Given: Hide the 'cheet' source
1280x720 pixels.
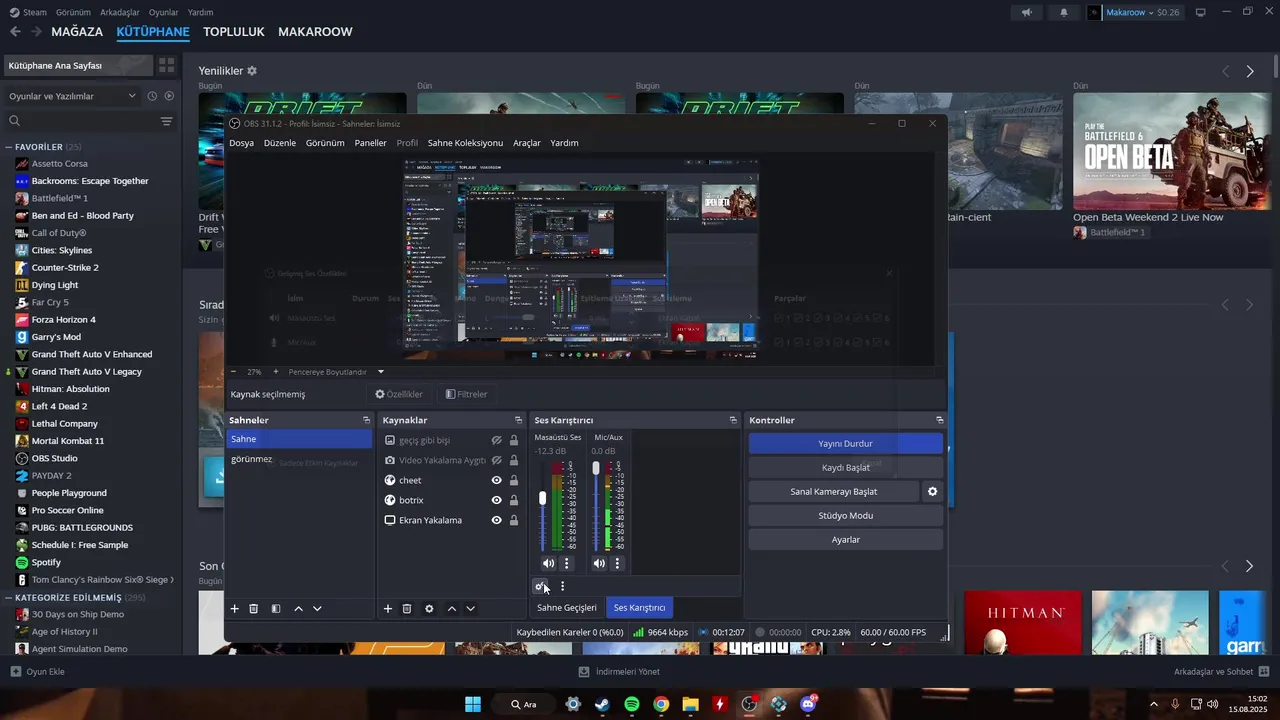Looking at the screenshot, I should (496, 480).
